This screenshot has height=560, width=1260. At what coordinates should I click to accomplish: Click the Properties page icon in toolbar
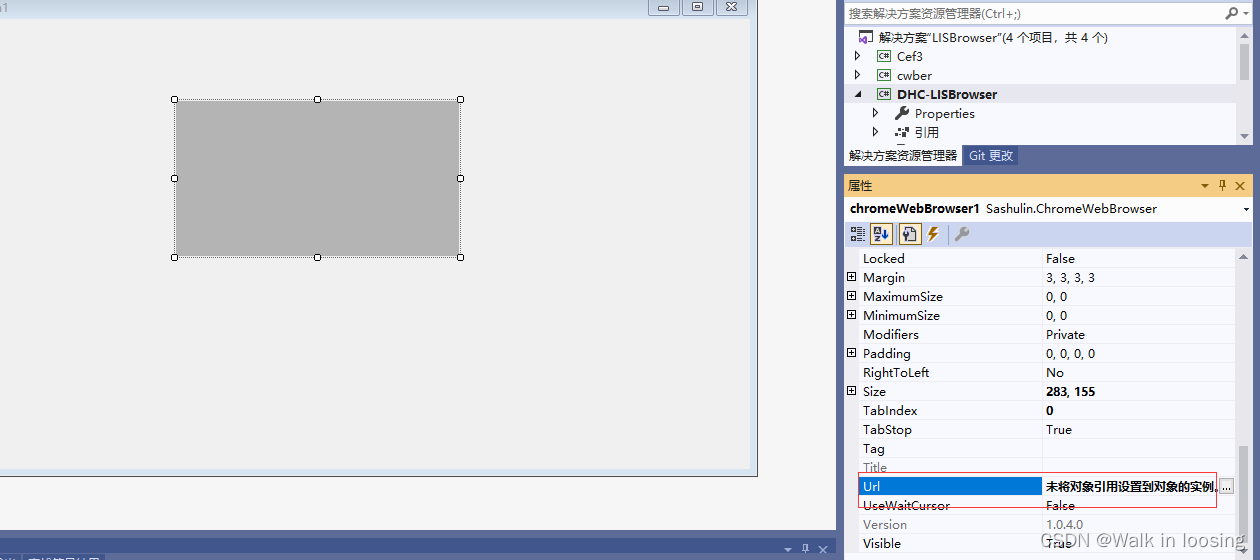click(x=909, y=234)
